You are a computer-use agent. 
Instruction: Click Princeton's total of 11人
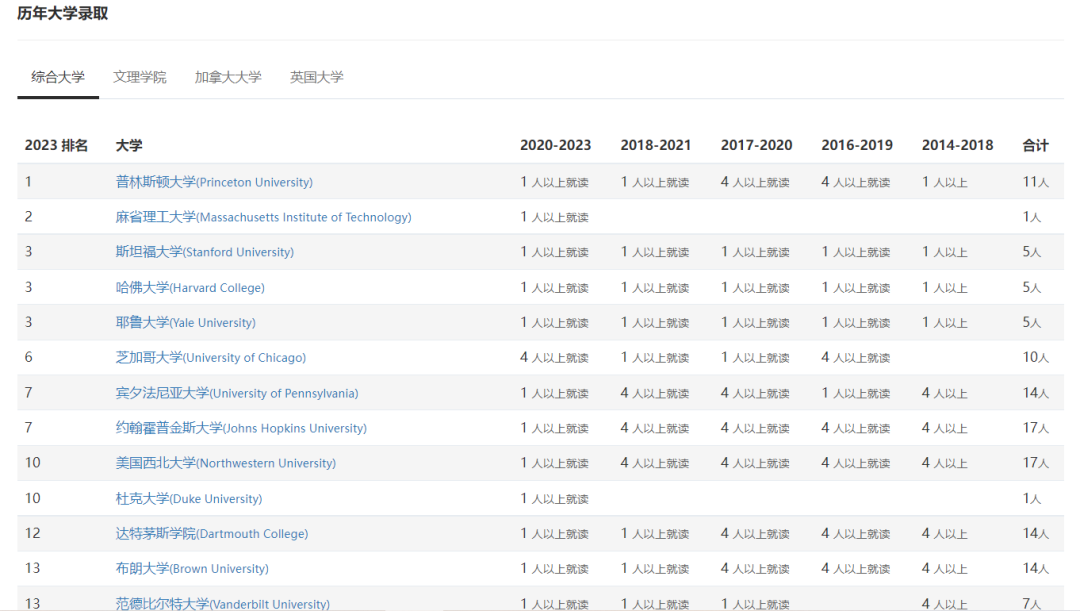[x=1036, y=182]
